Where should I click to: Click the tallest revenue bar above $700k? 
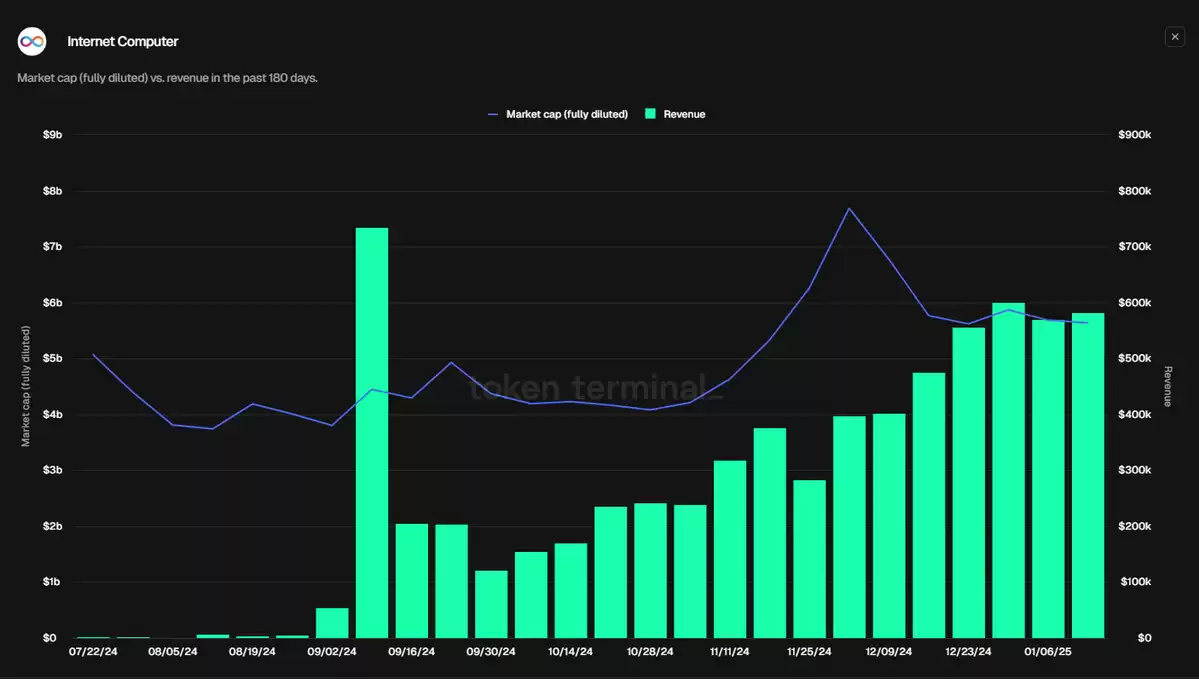coord(372,433)
